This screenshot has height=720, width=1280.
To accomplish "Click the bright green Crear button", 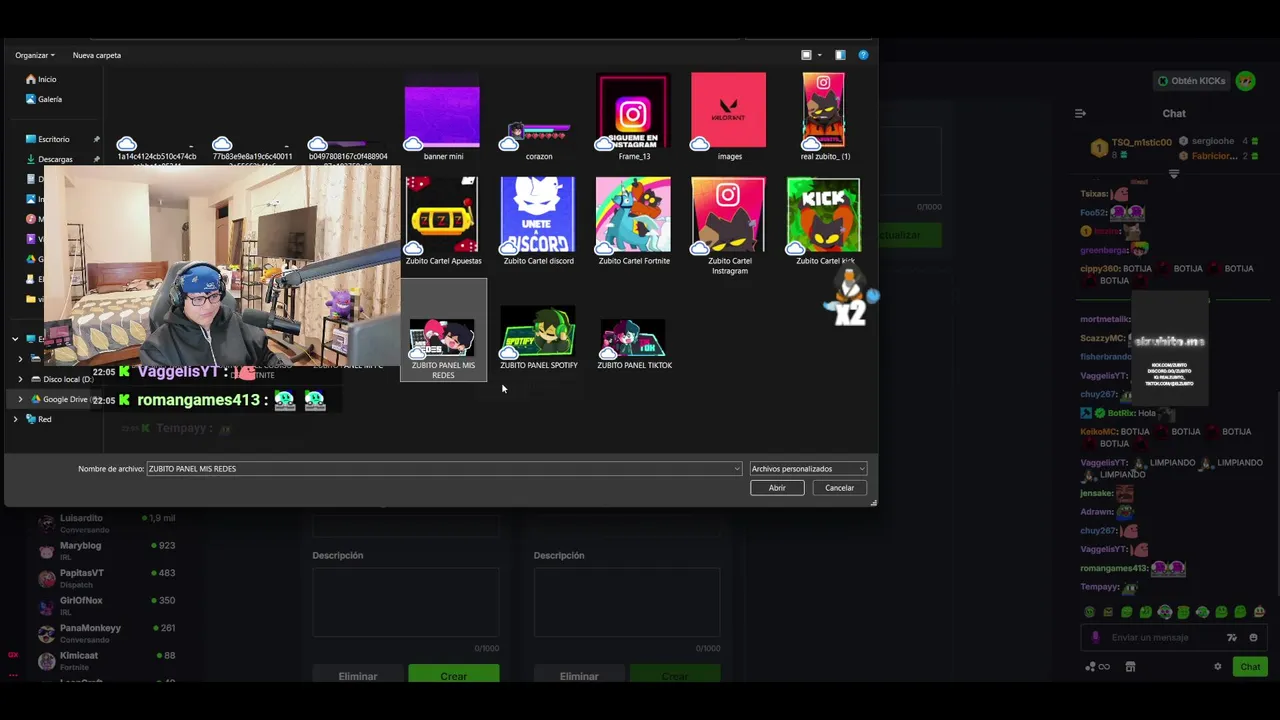I will (x=454, y=676).
